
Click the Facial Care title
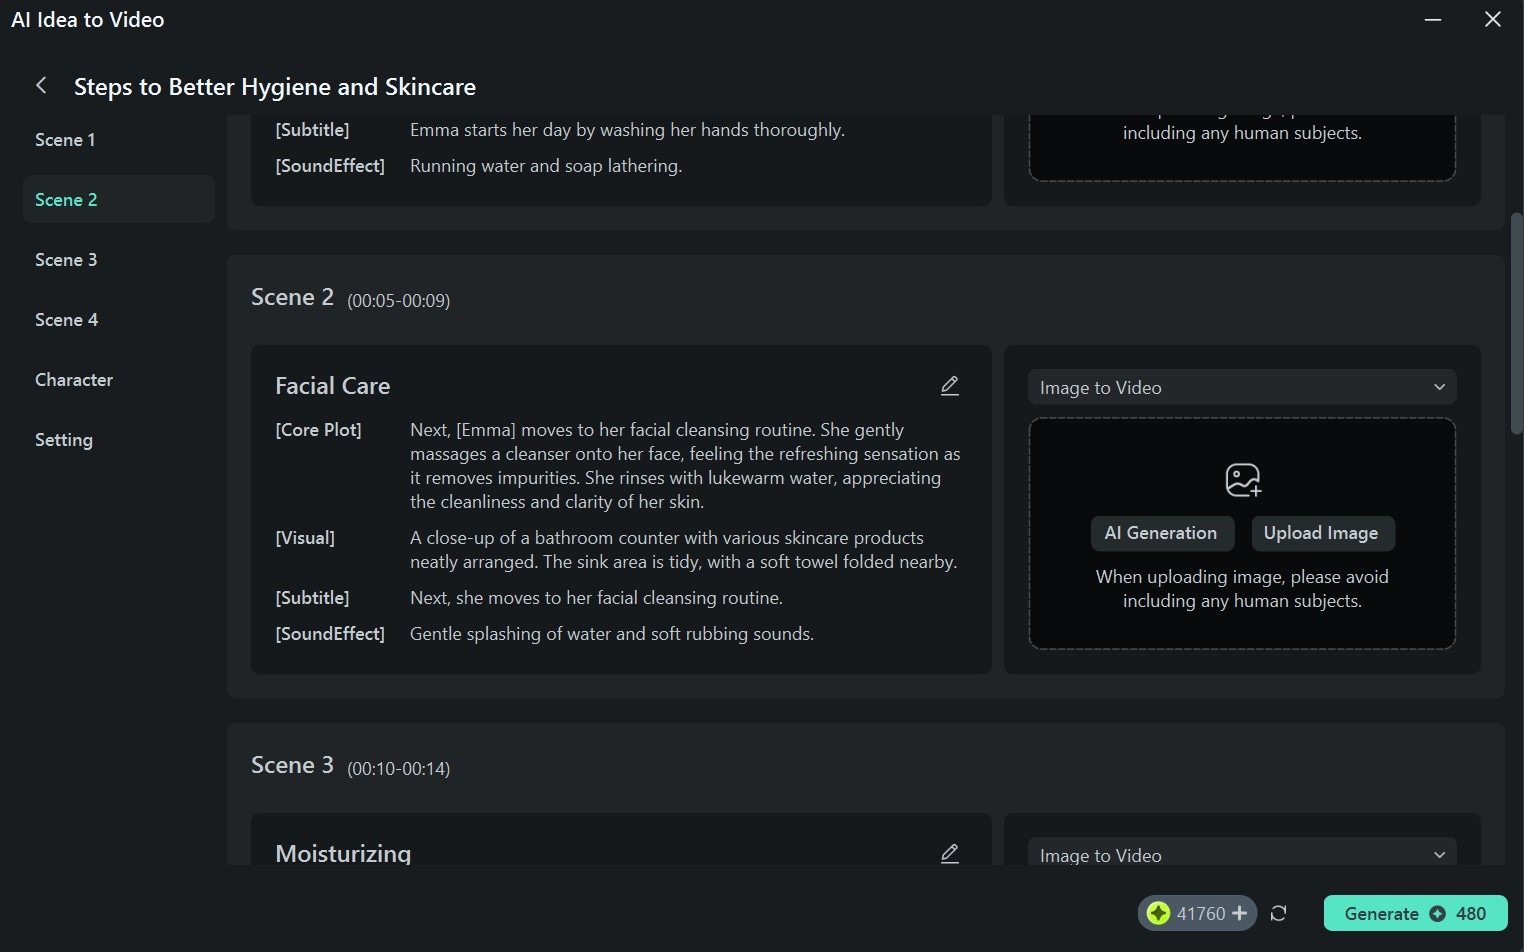333,386
